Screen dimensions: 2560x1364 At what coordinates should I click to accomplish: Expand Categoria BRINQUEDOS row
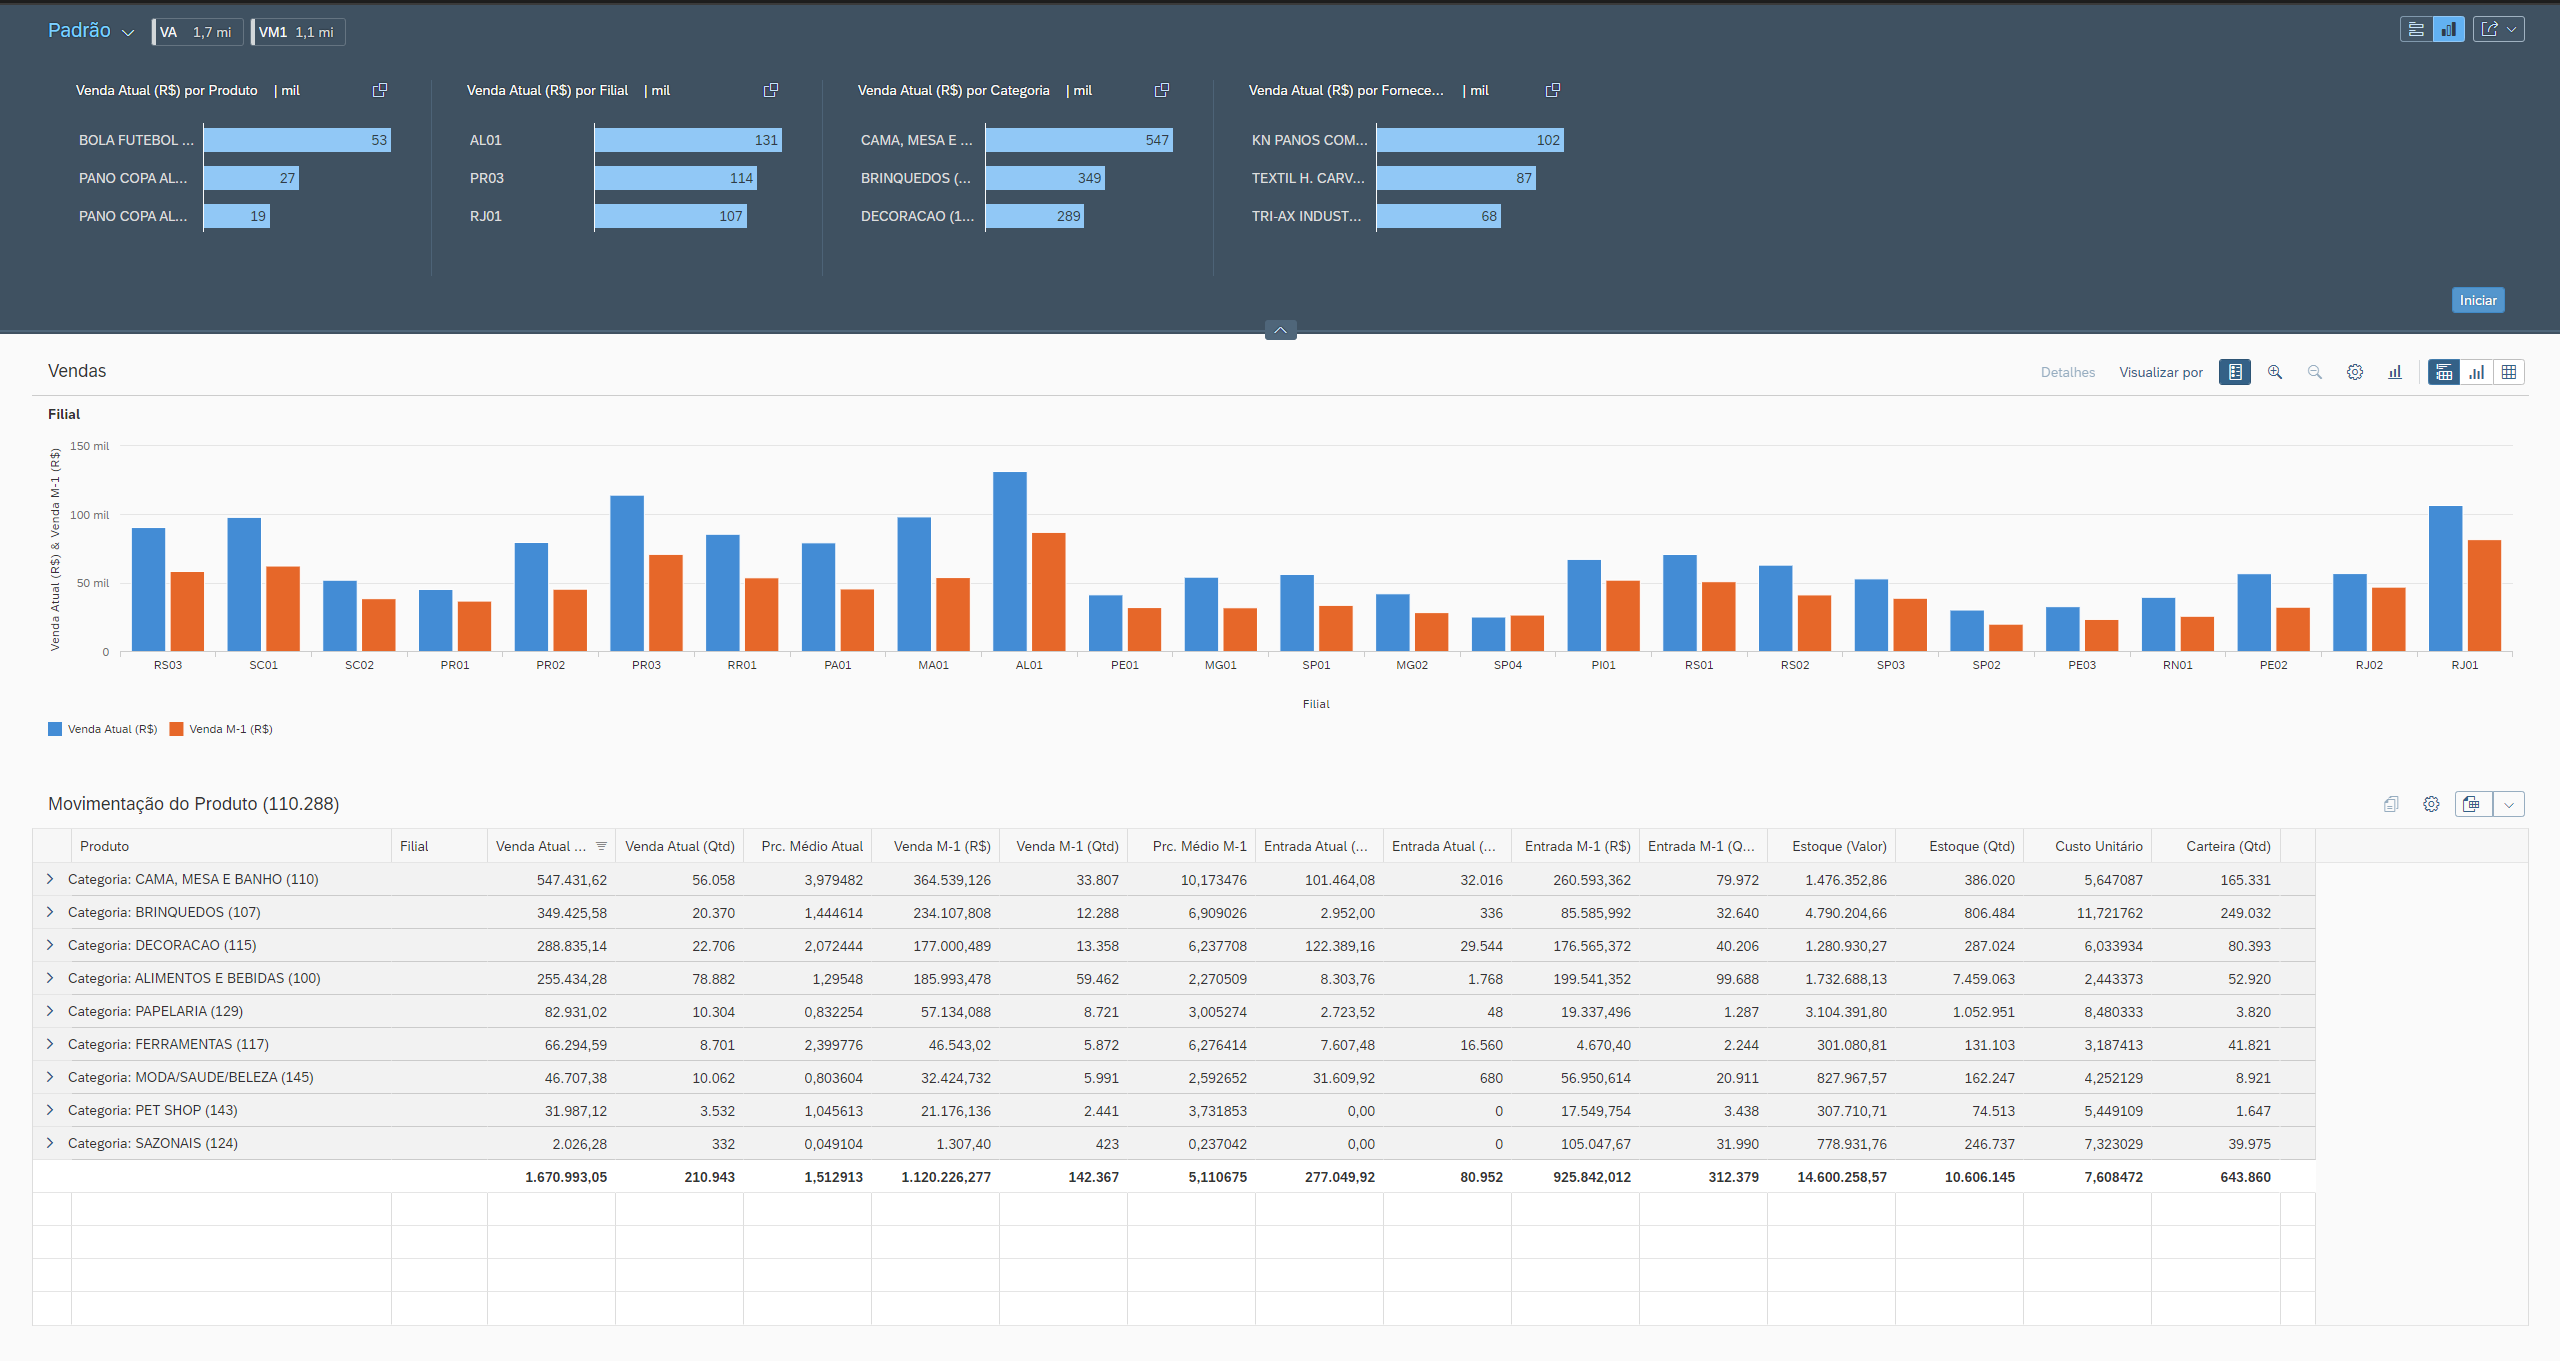pyautogui.click(x=50, y=912)
